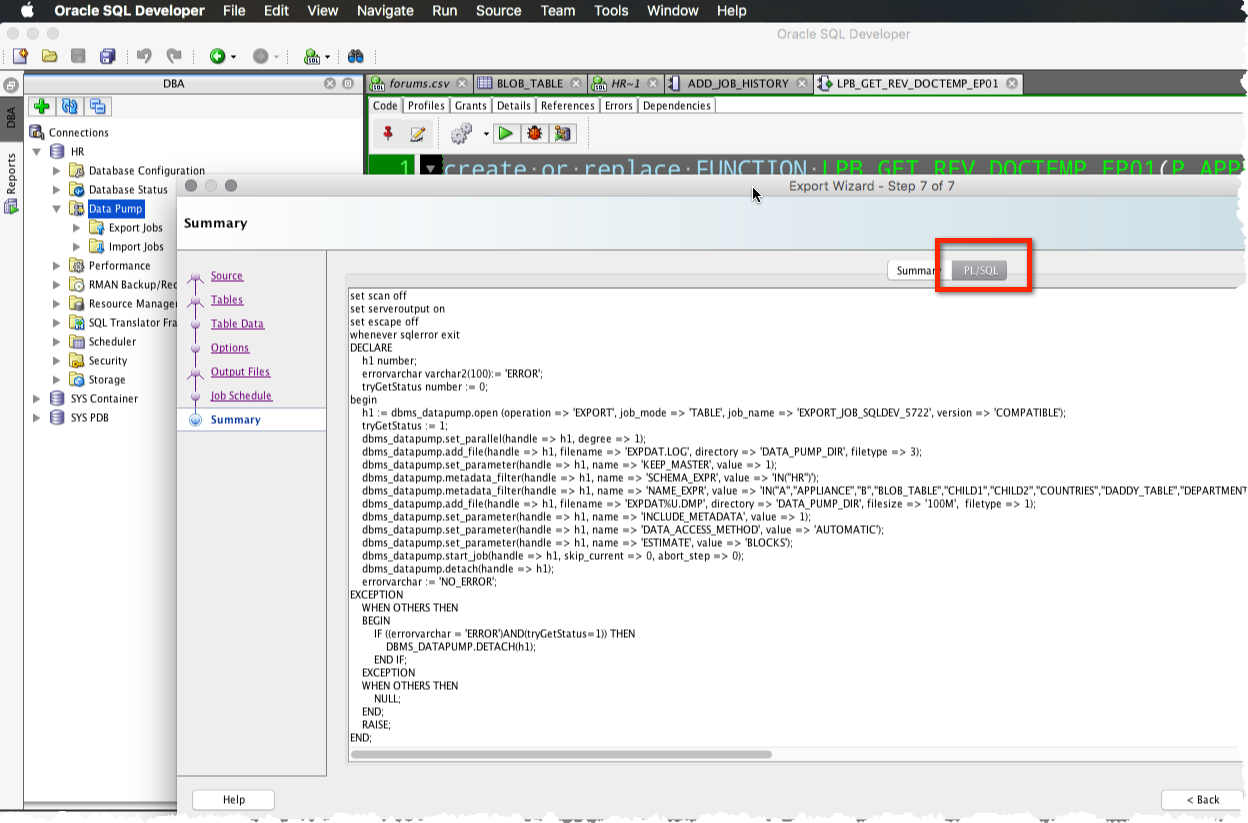The width and height of the screenshot is (1248, 823).
Task: Open the back navigation history dropdown arrow
Action: 234,58
